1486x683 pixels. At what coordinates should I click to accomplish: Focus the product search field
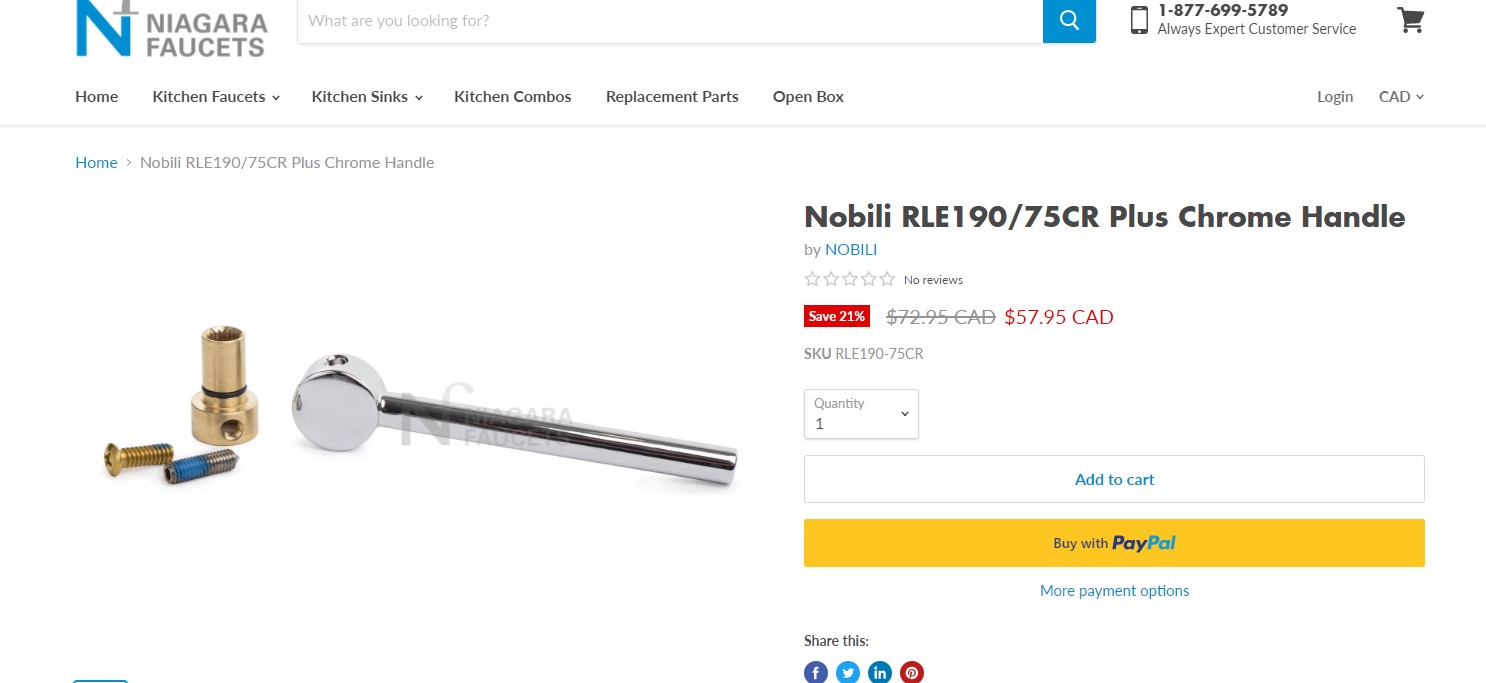coord(670,21)
